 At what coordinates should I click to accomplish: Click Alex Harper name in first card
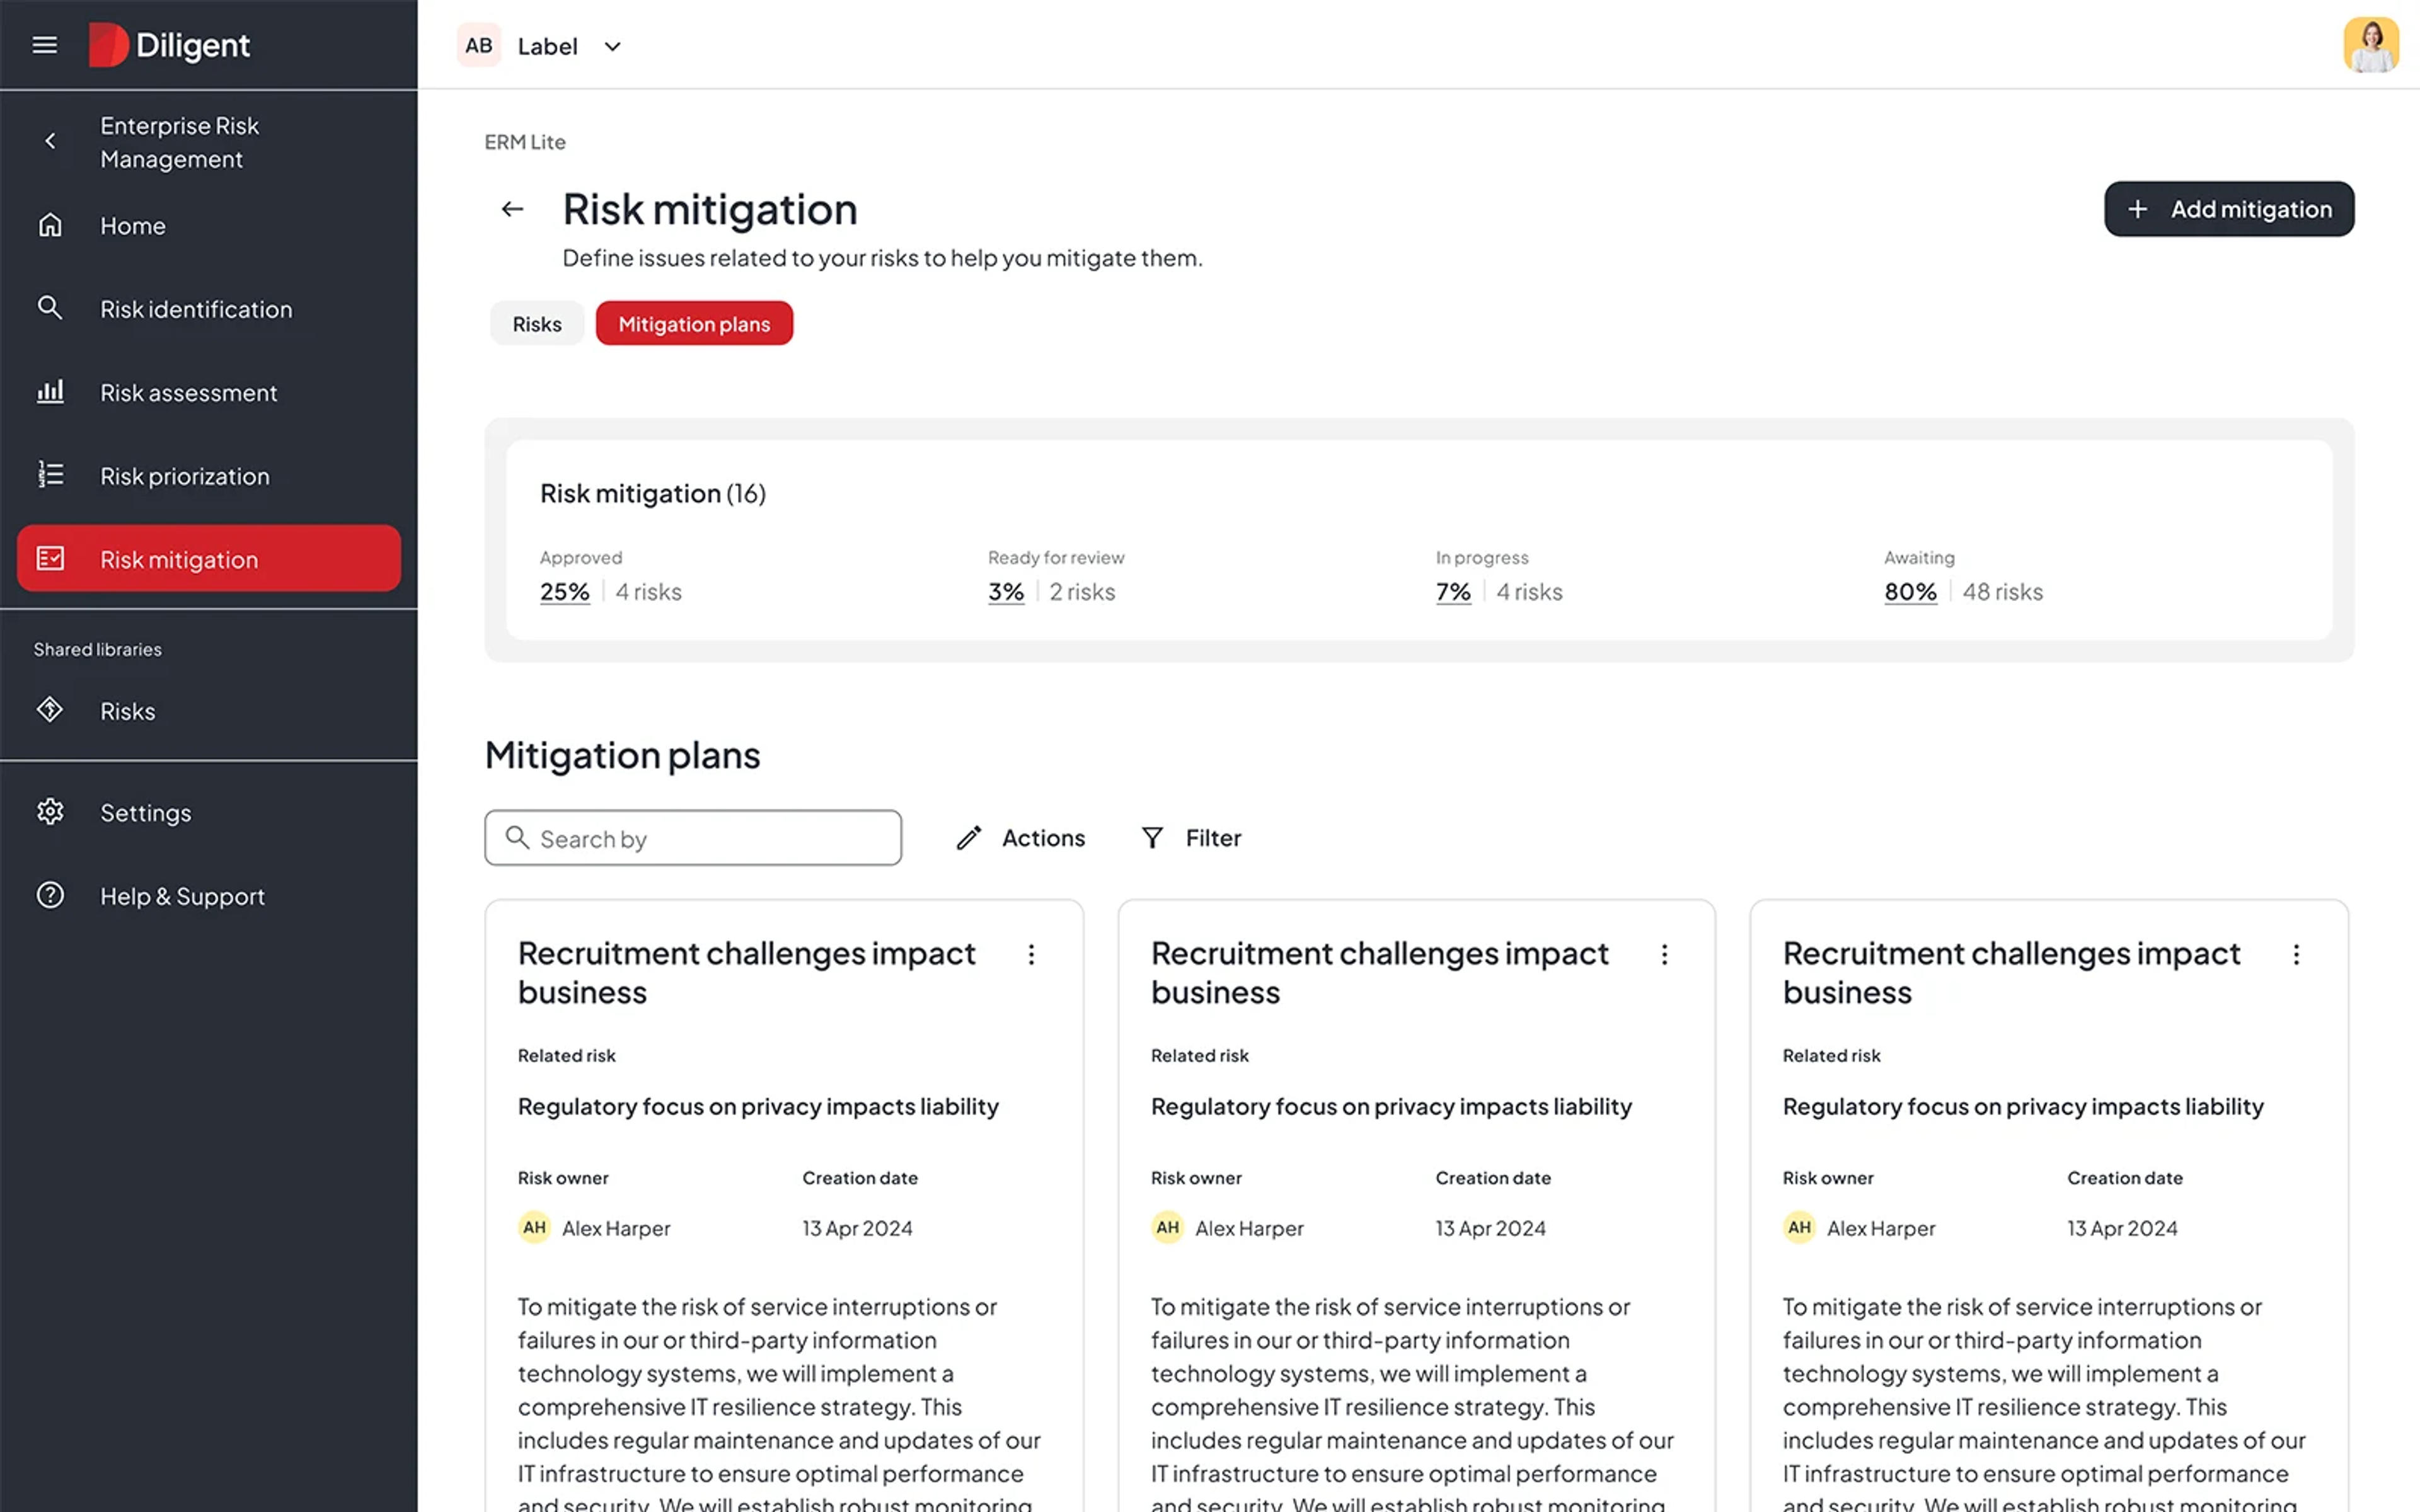tap(616, 1228)
